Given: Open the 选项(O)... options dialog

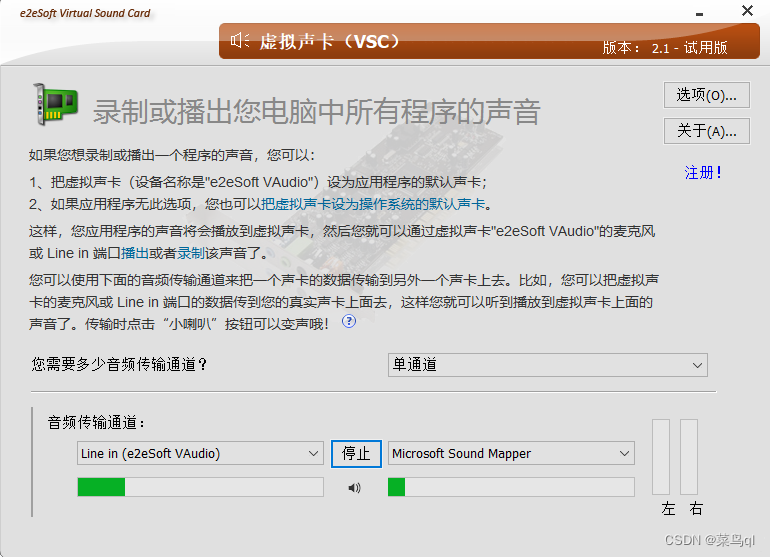Looking at the screenshot, I should coord(707,95).
